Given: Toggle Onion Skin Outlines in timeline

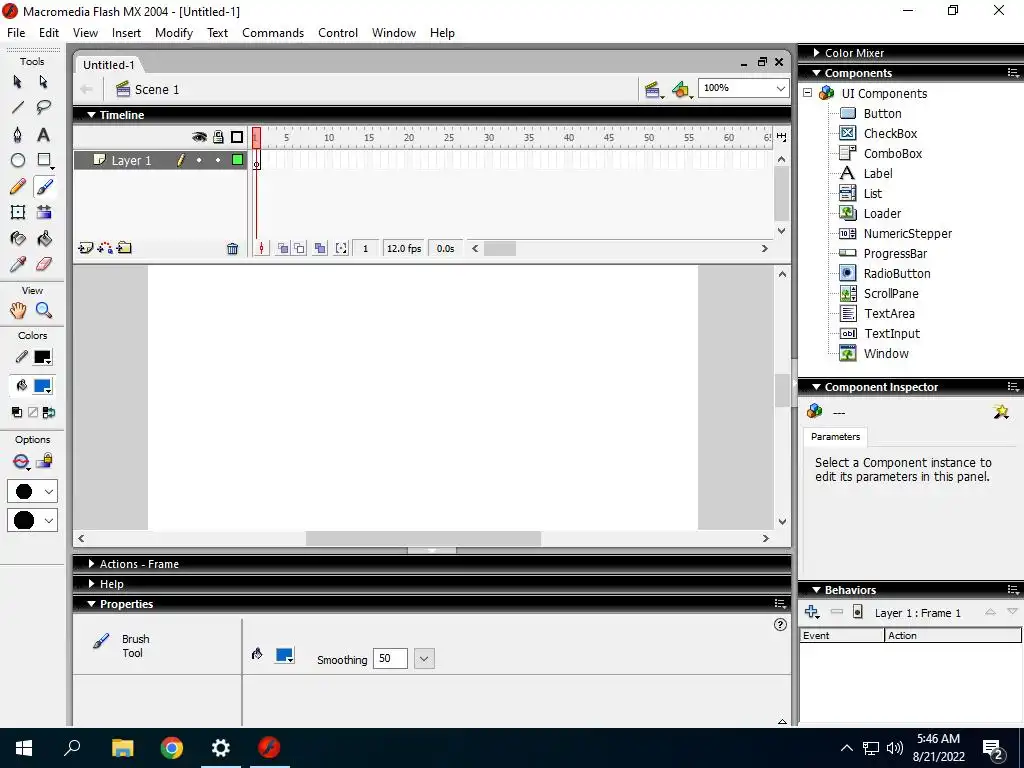Looking at the screenshot, I should [299, 249].
